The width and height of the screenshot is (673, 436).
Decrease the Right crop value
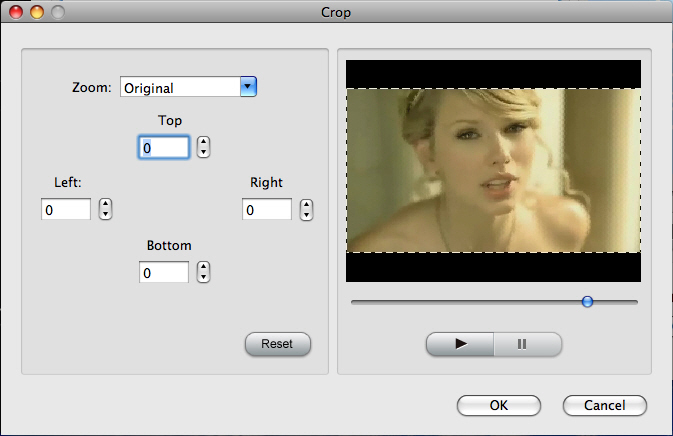point(306,215)
